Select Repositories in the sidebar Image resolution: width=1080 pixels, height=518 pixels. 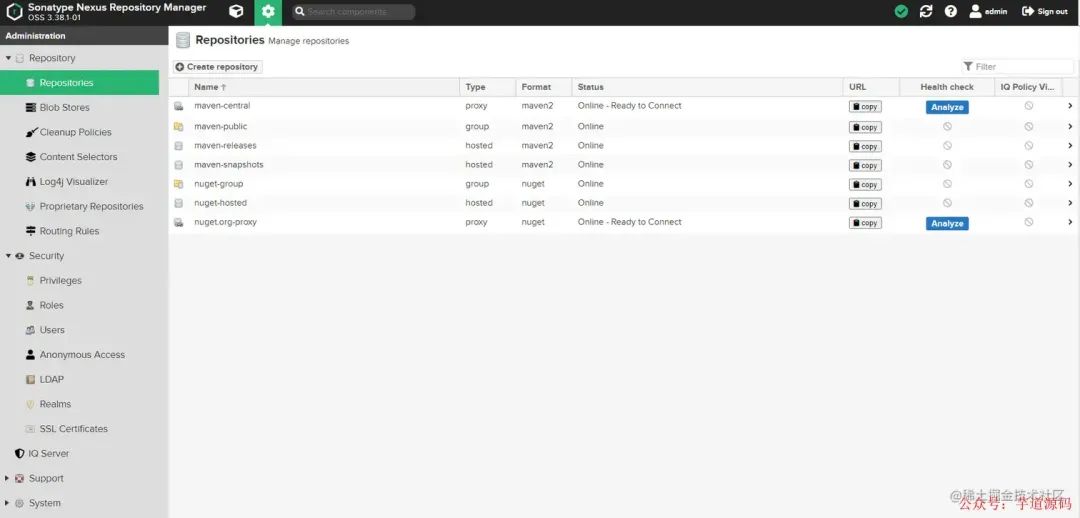(79, 83)
